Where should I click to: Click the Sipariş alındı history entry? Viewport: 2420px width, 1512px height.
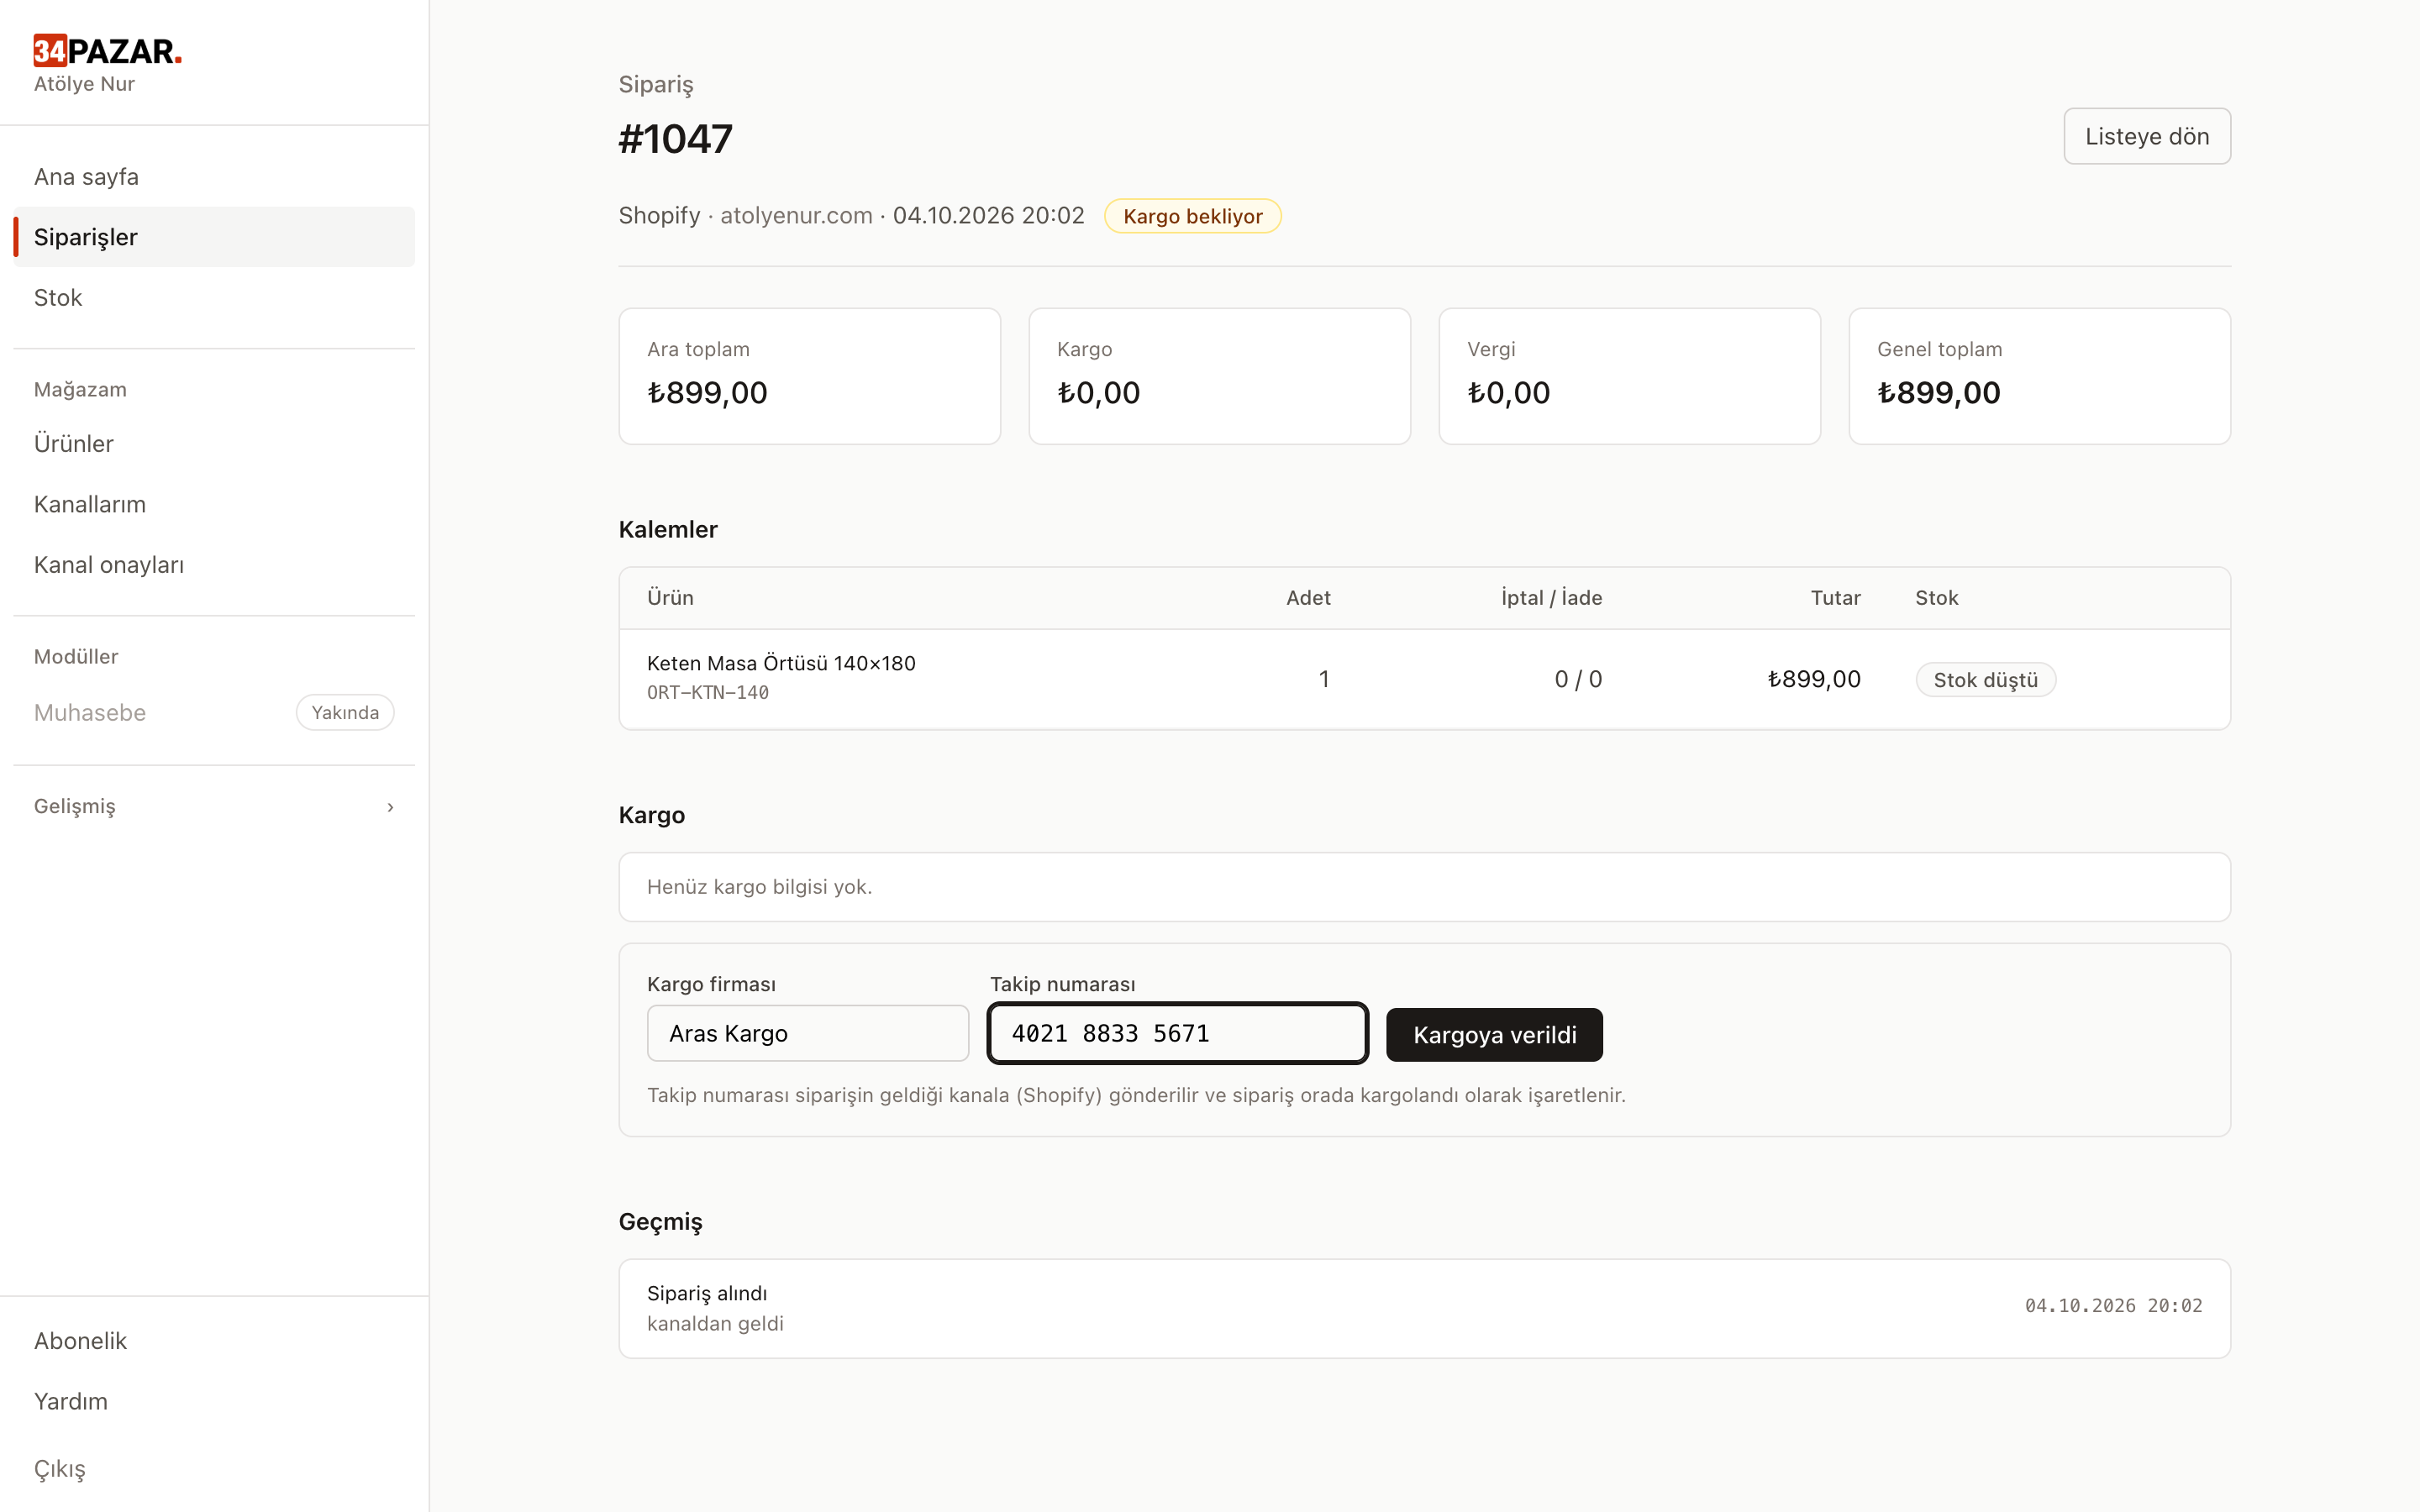(x=1425, y=1308)
